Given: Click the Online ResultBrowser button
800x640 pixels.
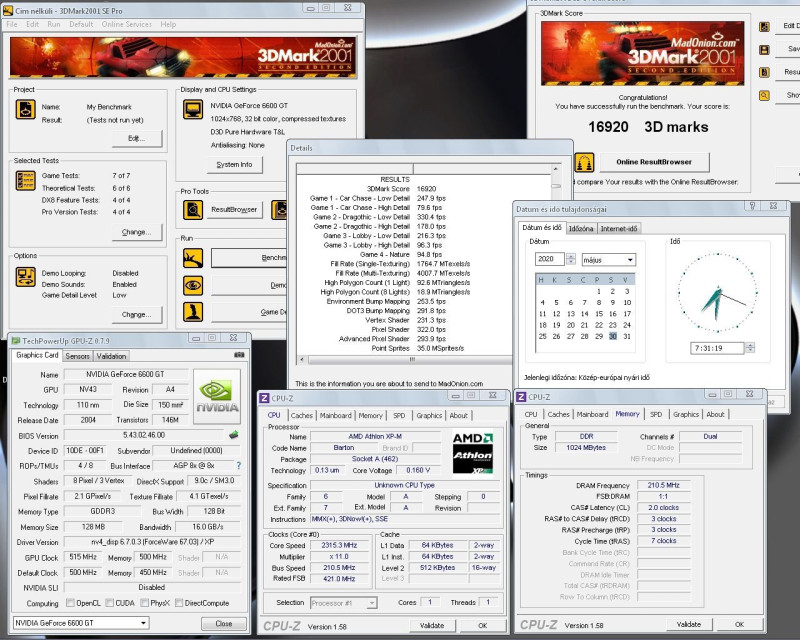Looking at the screenshot, I should (x=654, y=162).
